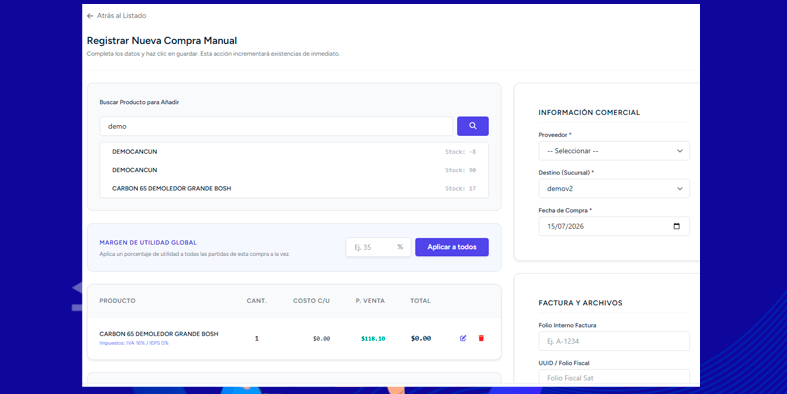
Task: Click the Fecha de Compra date field
Action: click(614, 226)
